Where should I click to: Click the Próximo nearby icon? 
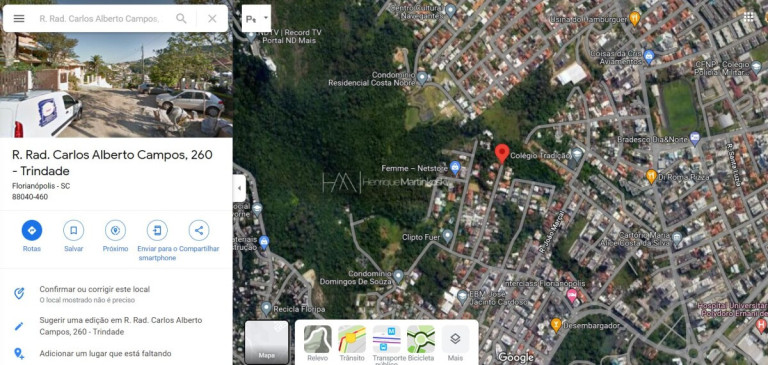(x=115, y=230)
